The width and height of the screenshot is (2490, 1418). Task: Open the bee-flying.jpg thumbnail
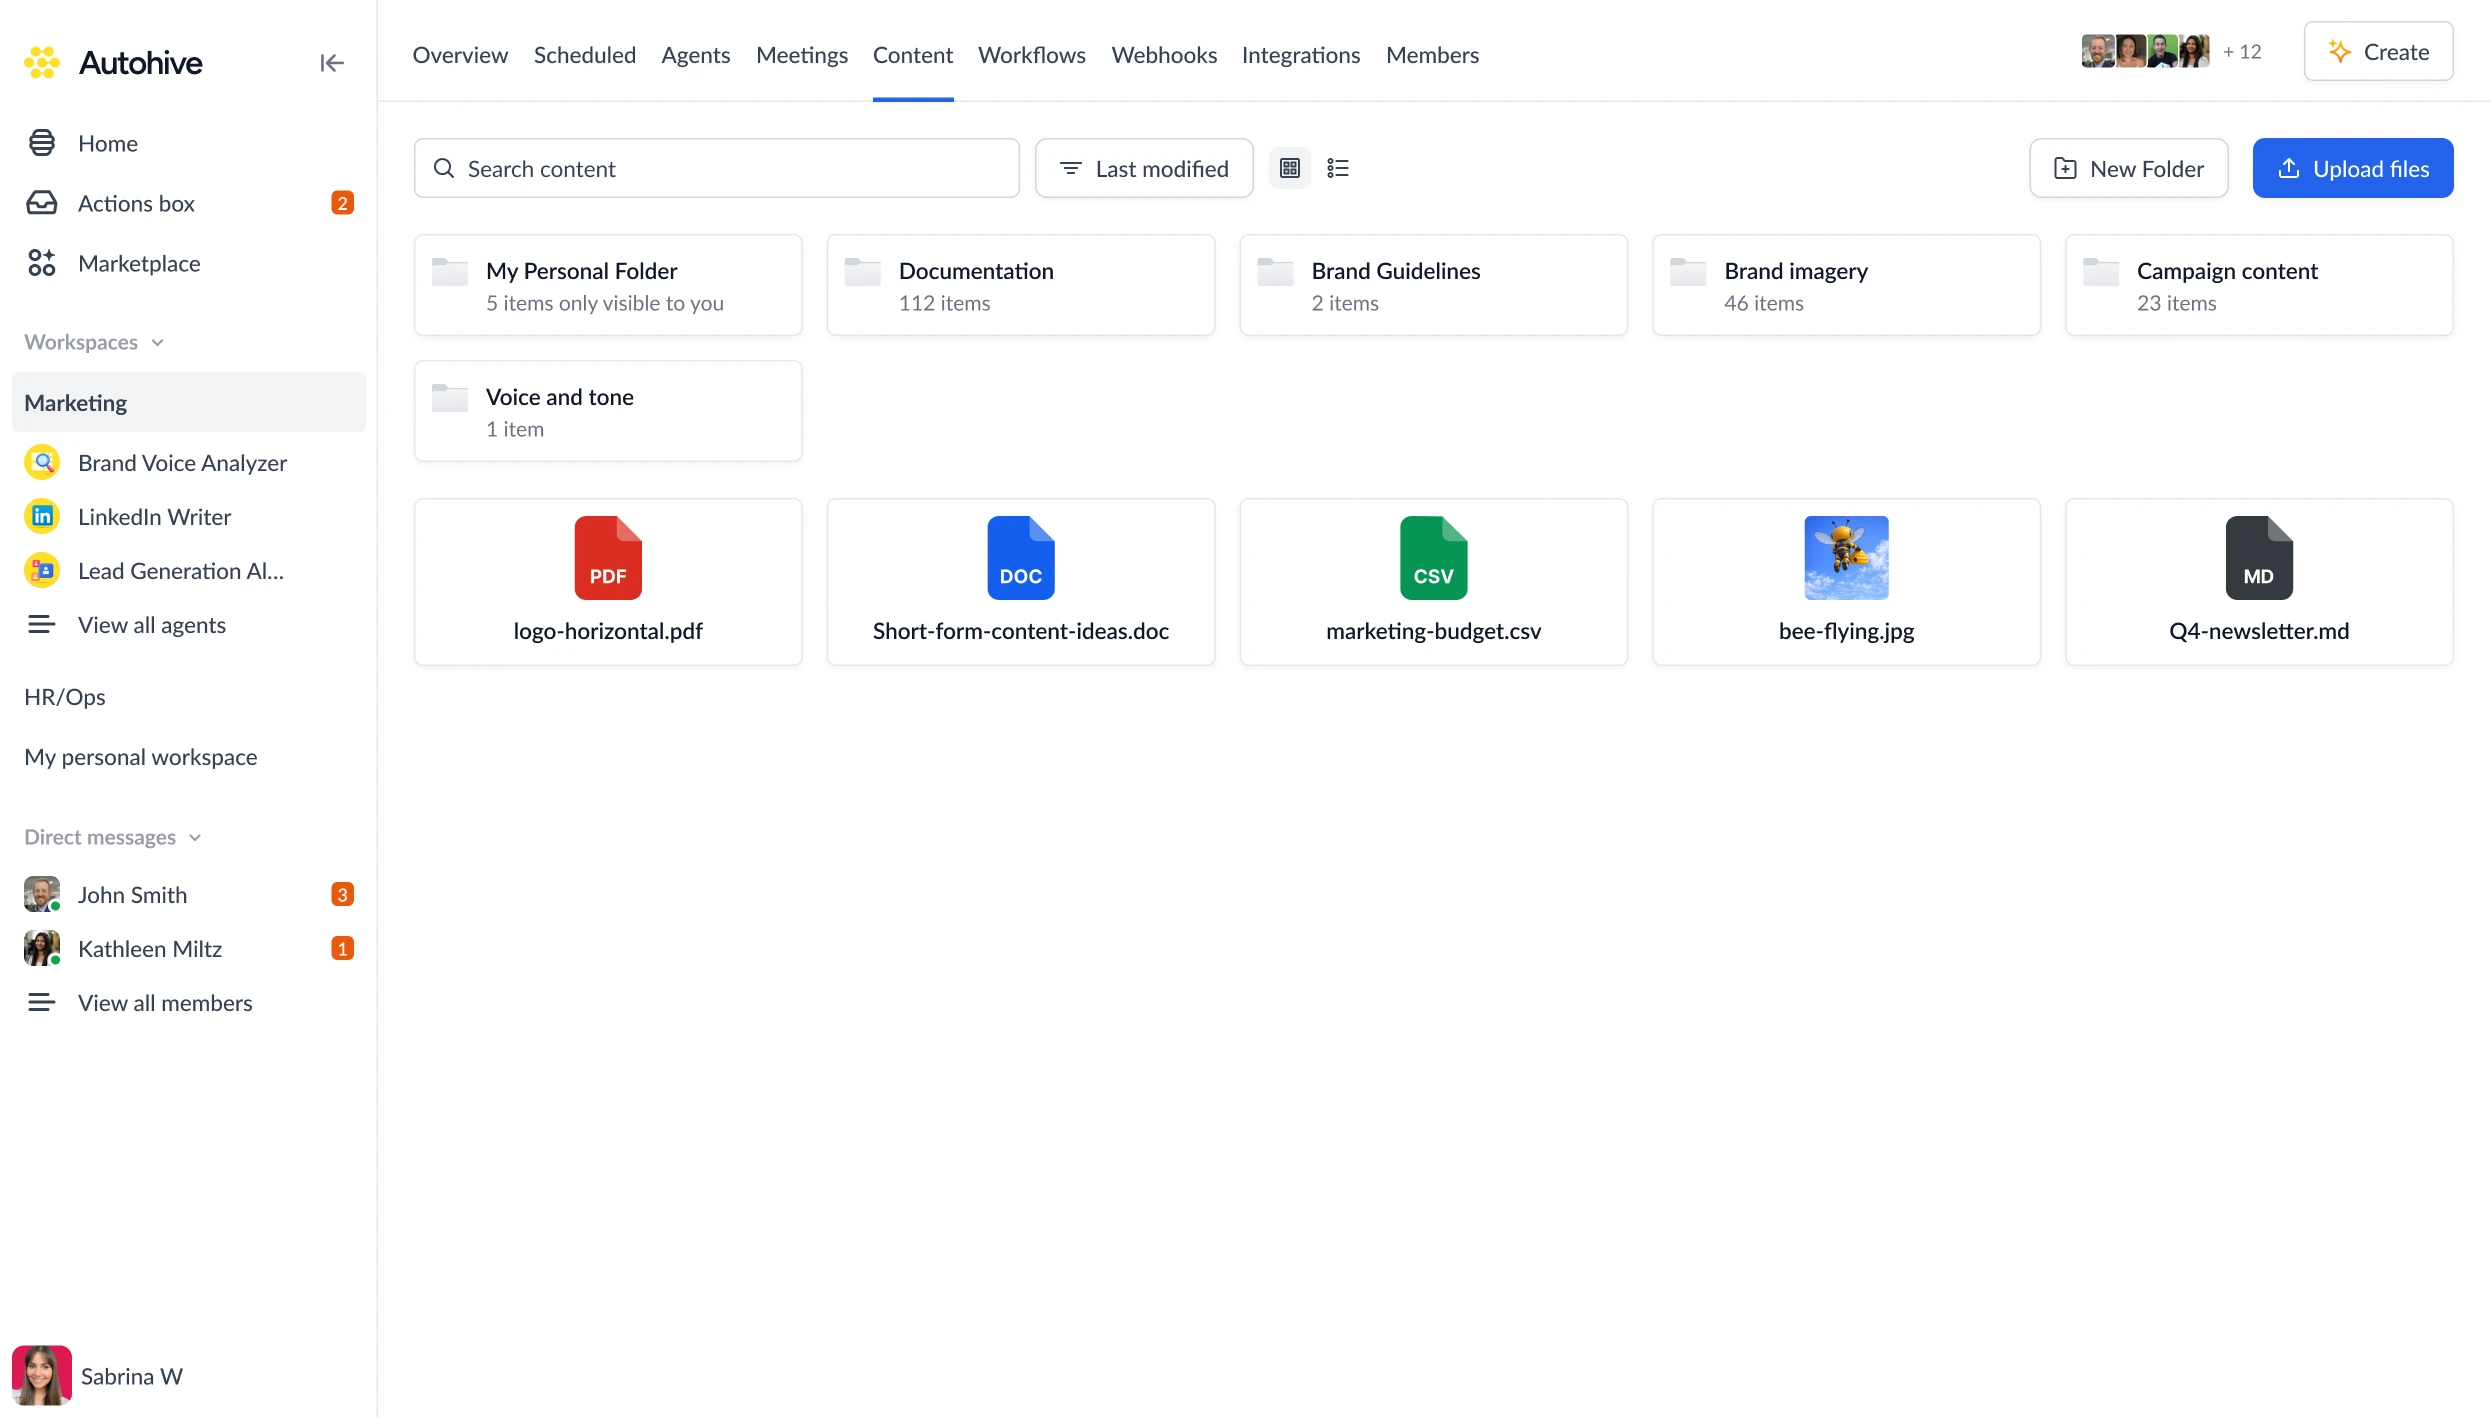1846,558
